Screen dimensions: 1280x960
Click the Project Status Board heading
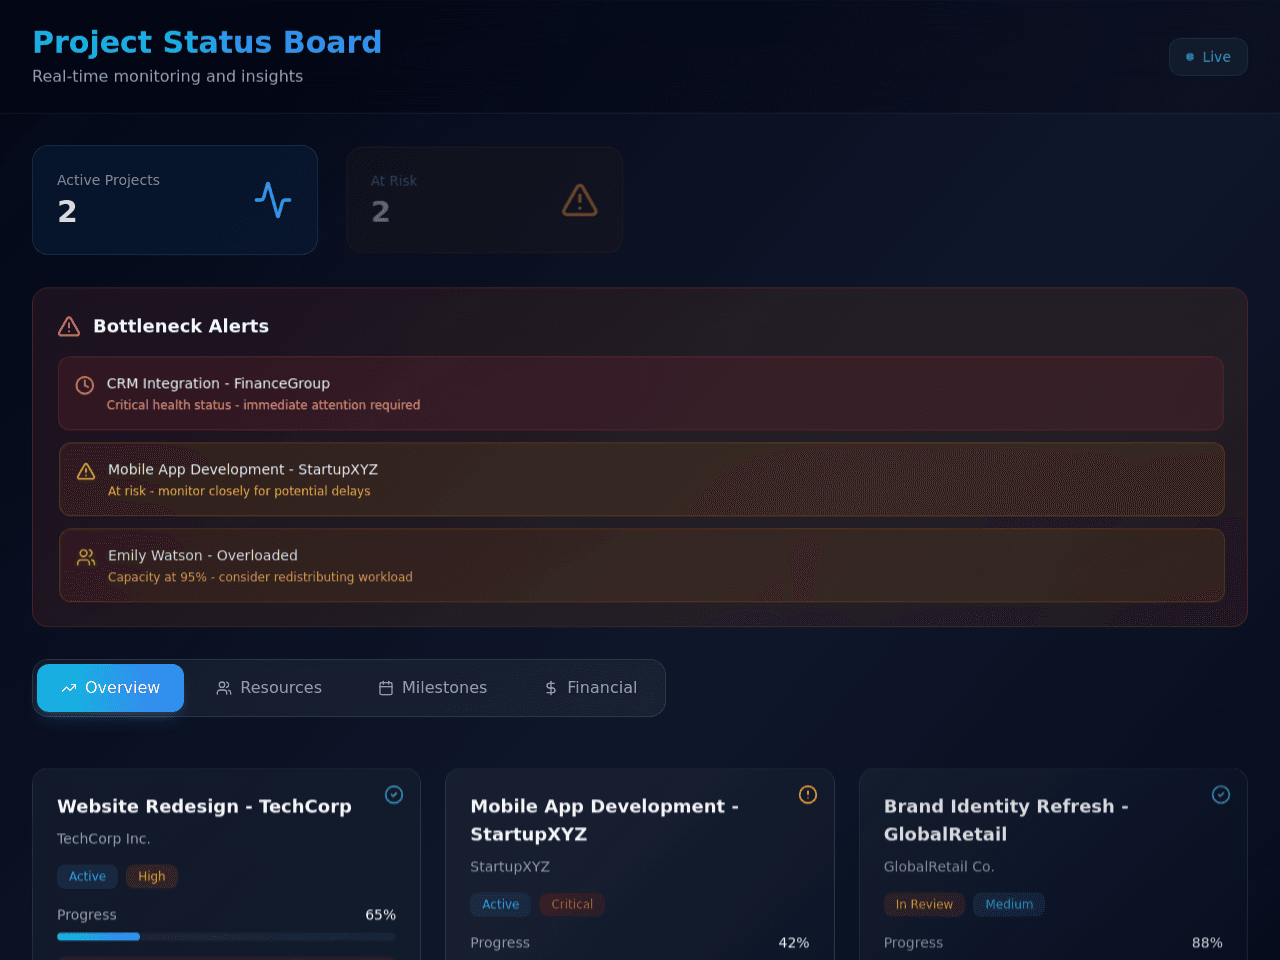pos(207,42)
